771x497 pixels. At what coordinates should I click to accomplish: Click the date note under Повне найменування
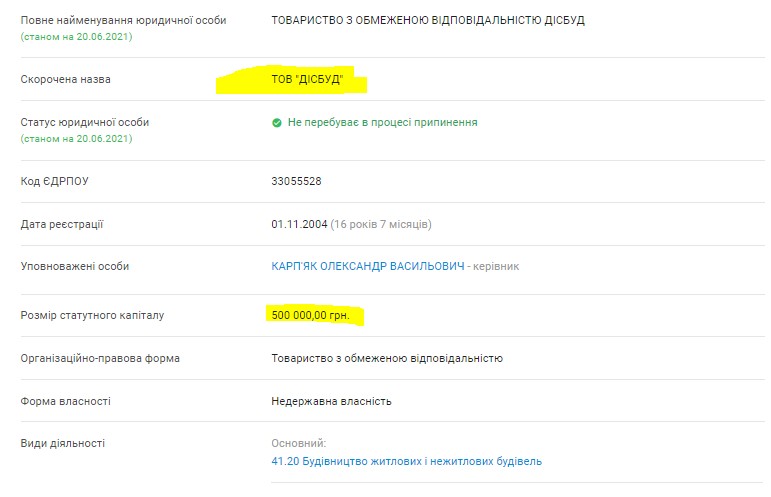click(76, 37)
